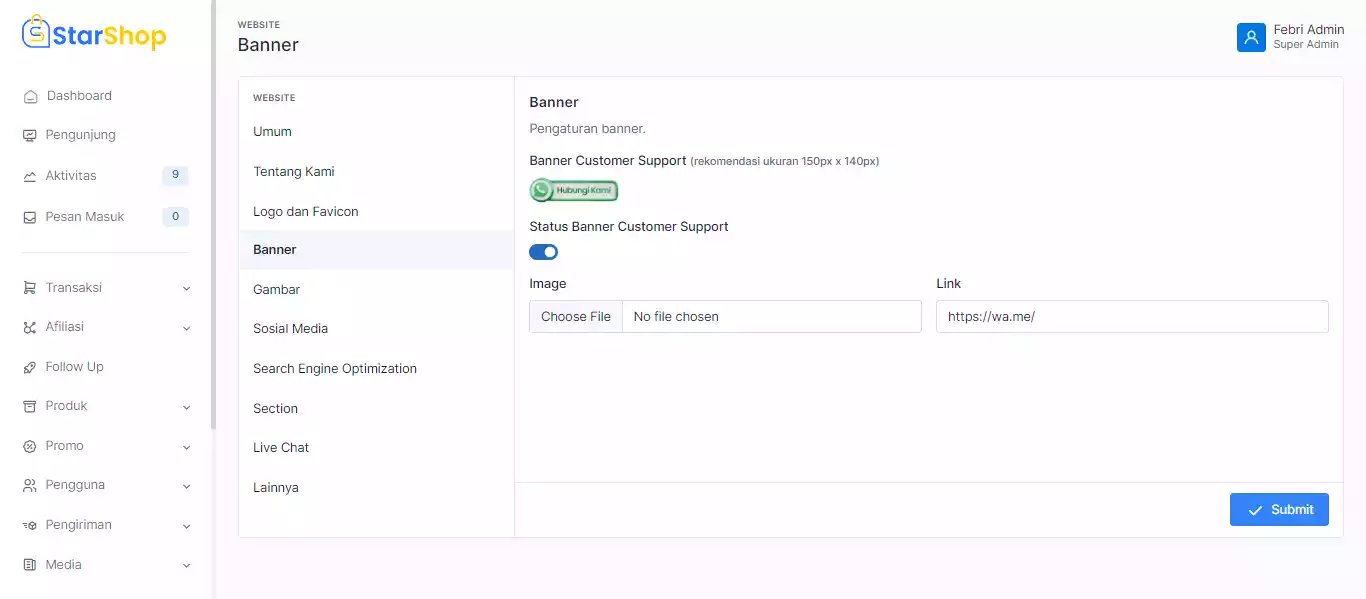
Task: Open Pesan Masuk inbox icon
Action: click(x=30, y=217)
